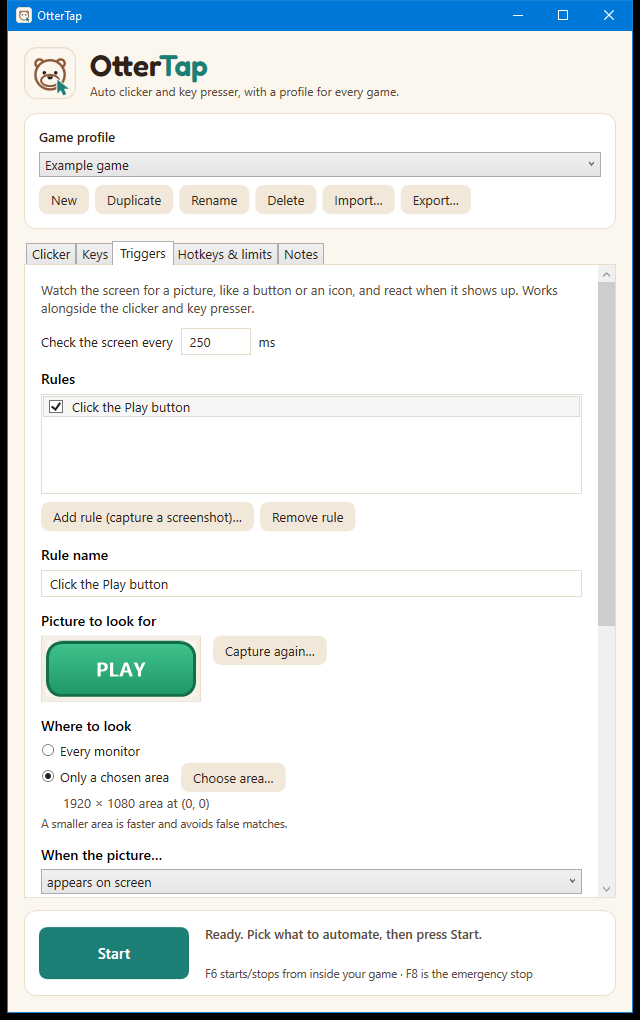Click the scroll down arrow of panel
Image resolution: width=640 pixels, height=1020 pixels.
click(x=606, y=889)
